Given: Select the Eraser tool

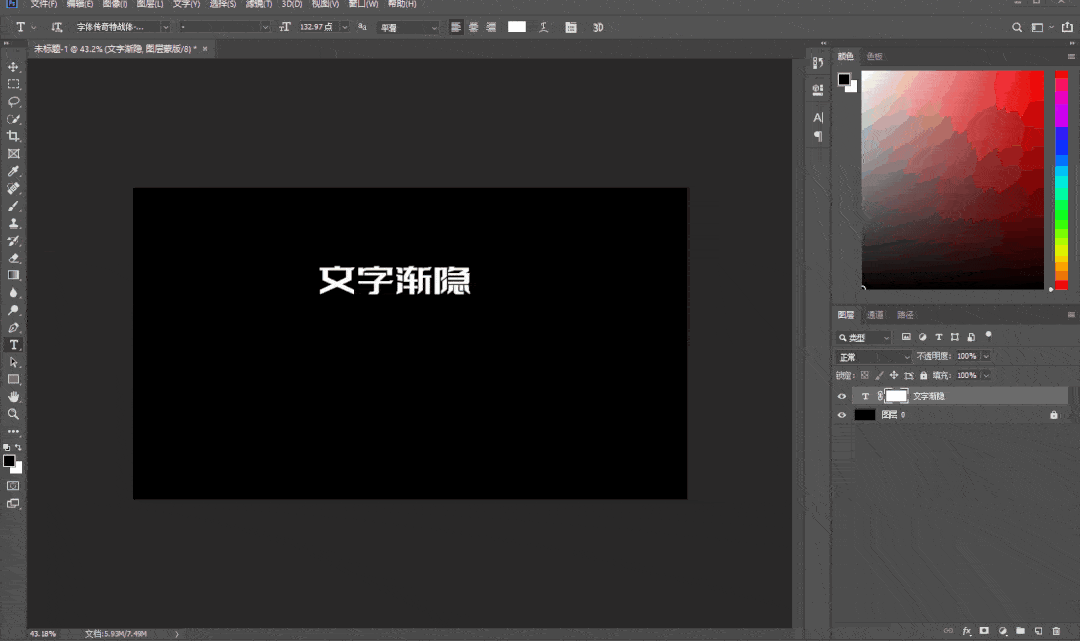Looking at the screenshot, I should pos(14,258).
